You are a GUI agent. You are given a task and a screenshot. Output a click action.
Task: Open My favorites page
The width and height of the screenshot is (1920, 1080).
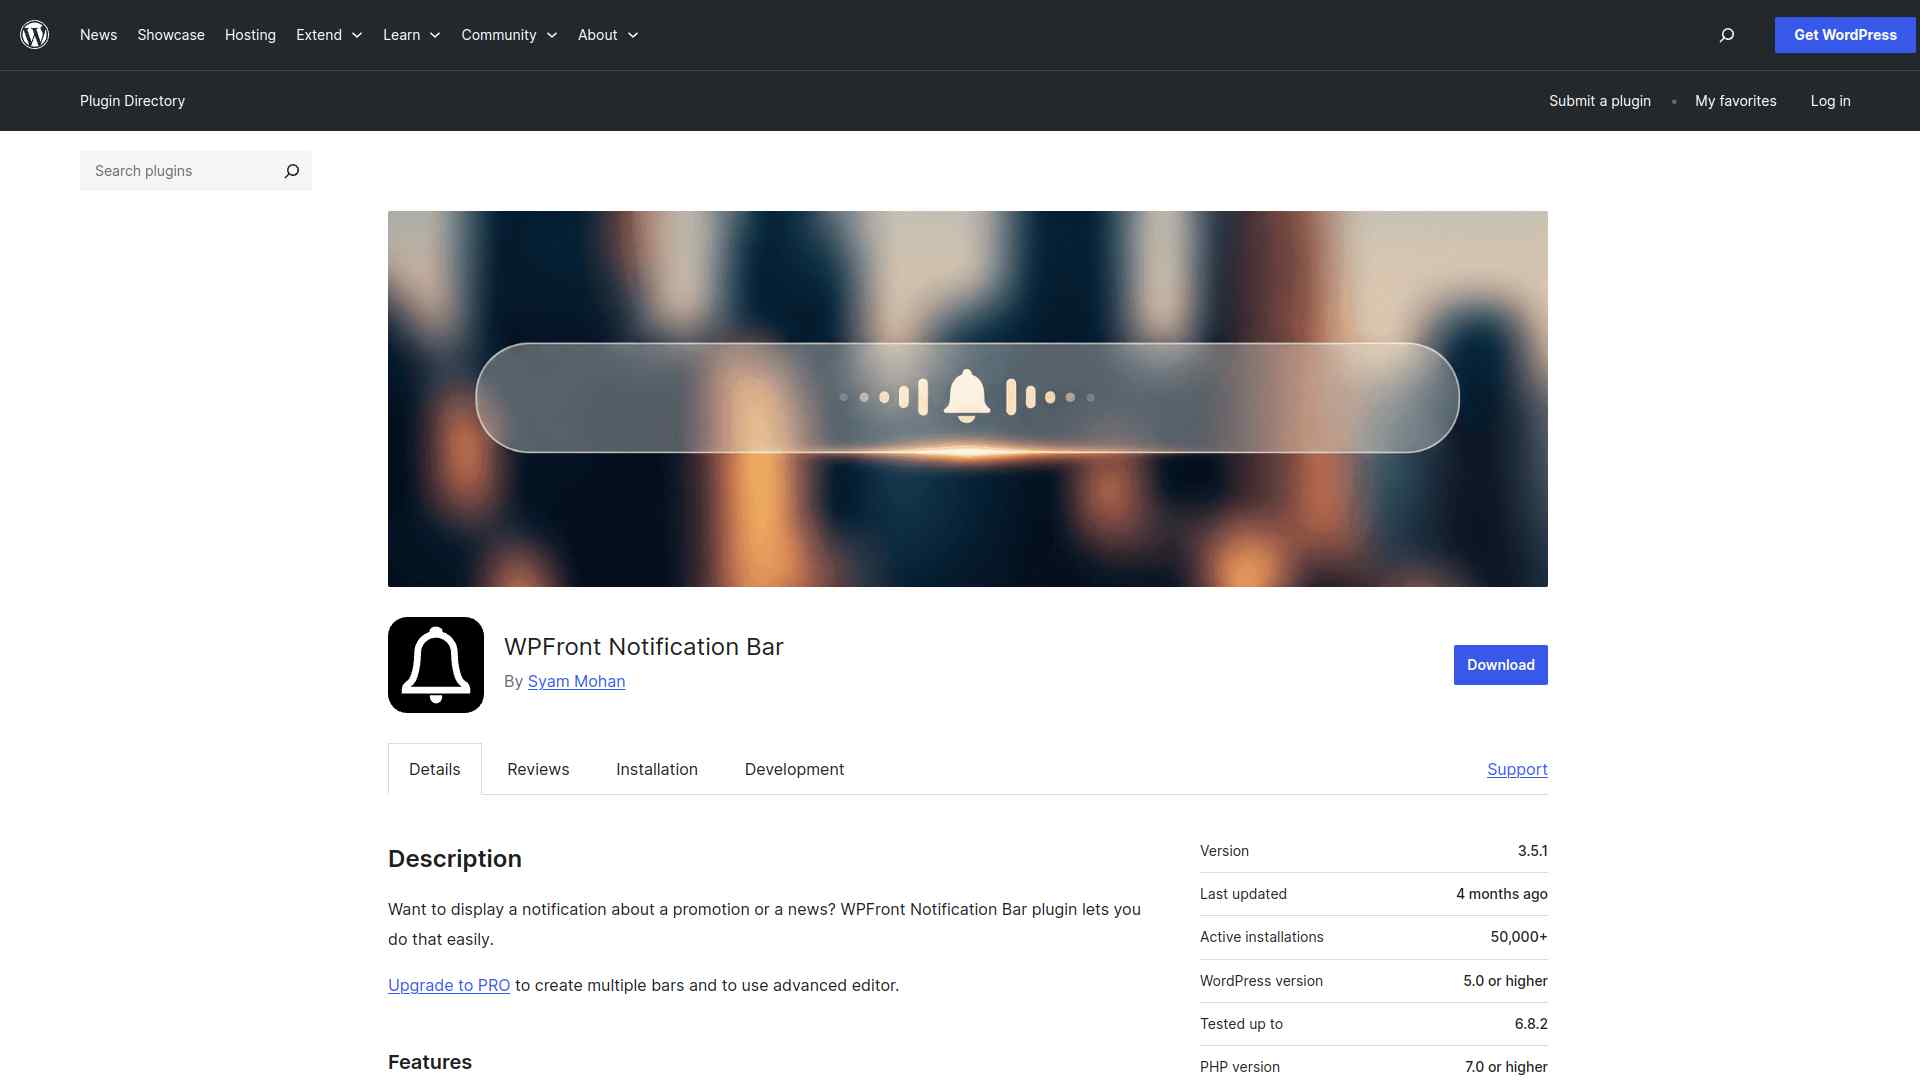(1736, 101)
